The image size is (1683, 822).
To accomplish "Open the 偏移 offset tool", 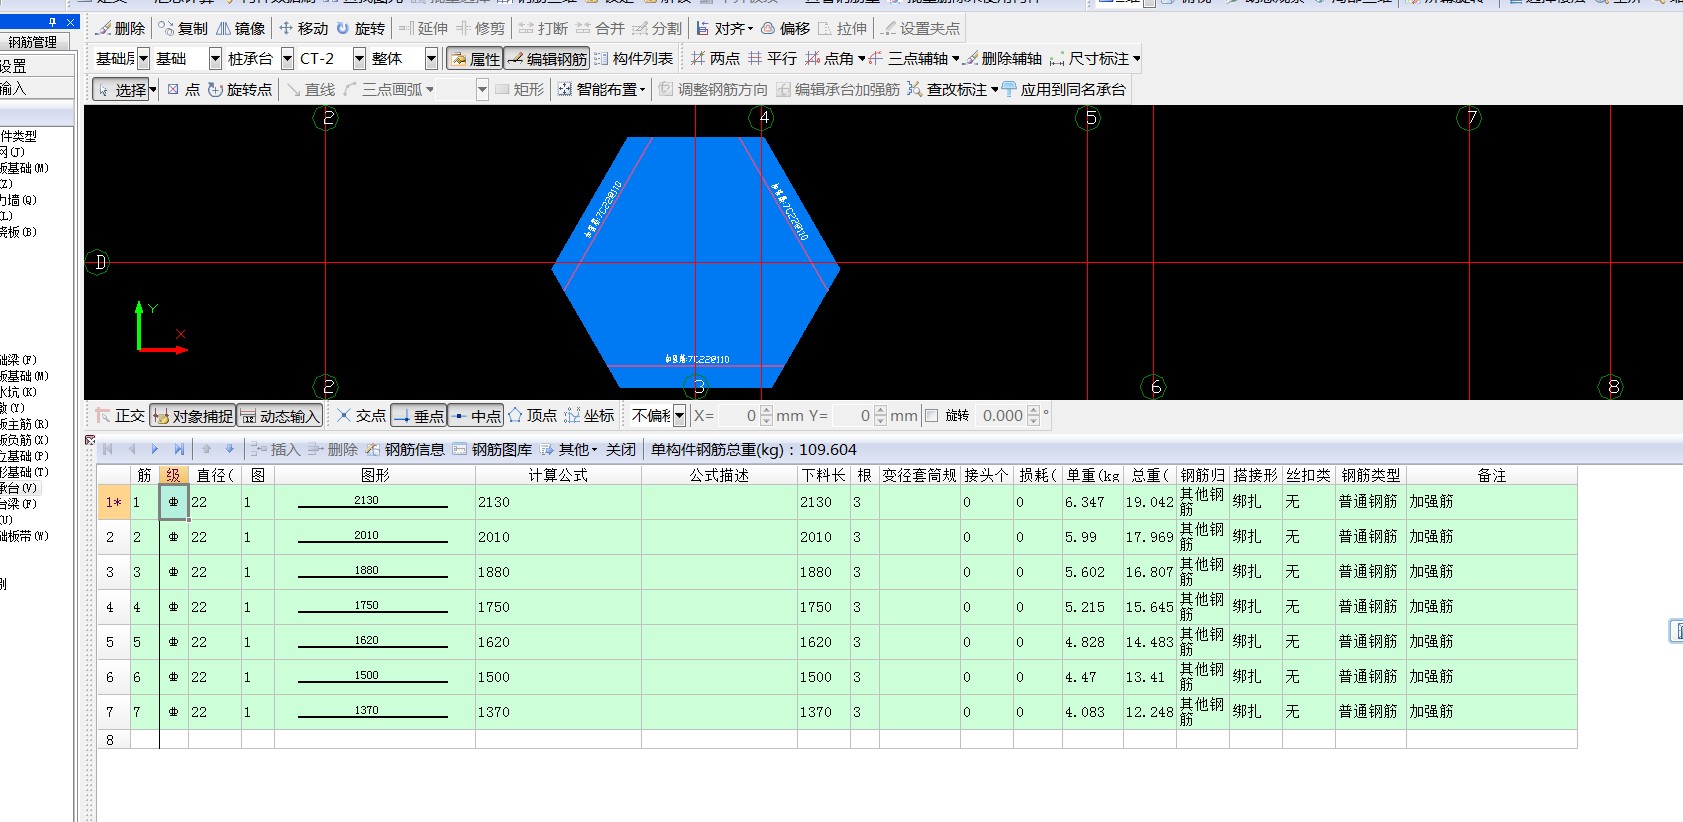I will click(x=786, y=28).
